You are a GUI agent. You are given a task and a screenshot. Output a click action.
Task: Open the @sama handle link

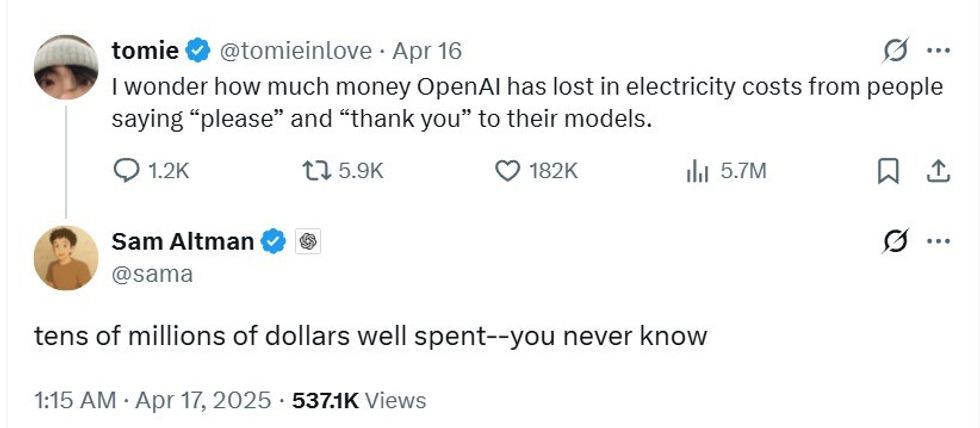point(152,273)
